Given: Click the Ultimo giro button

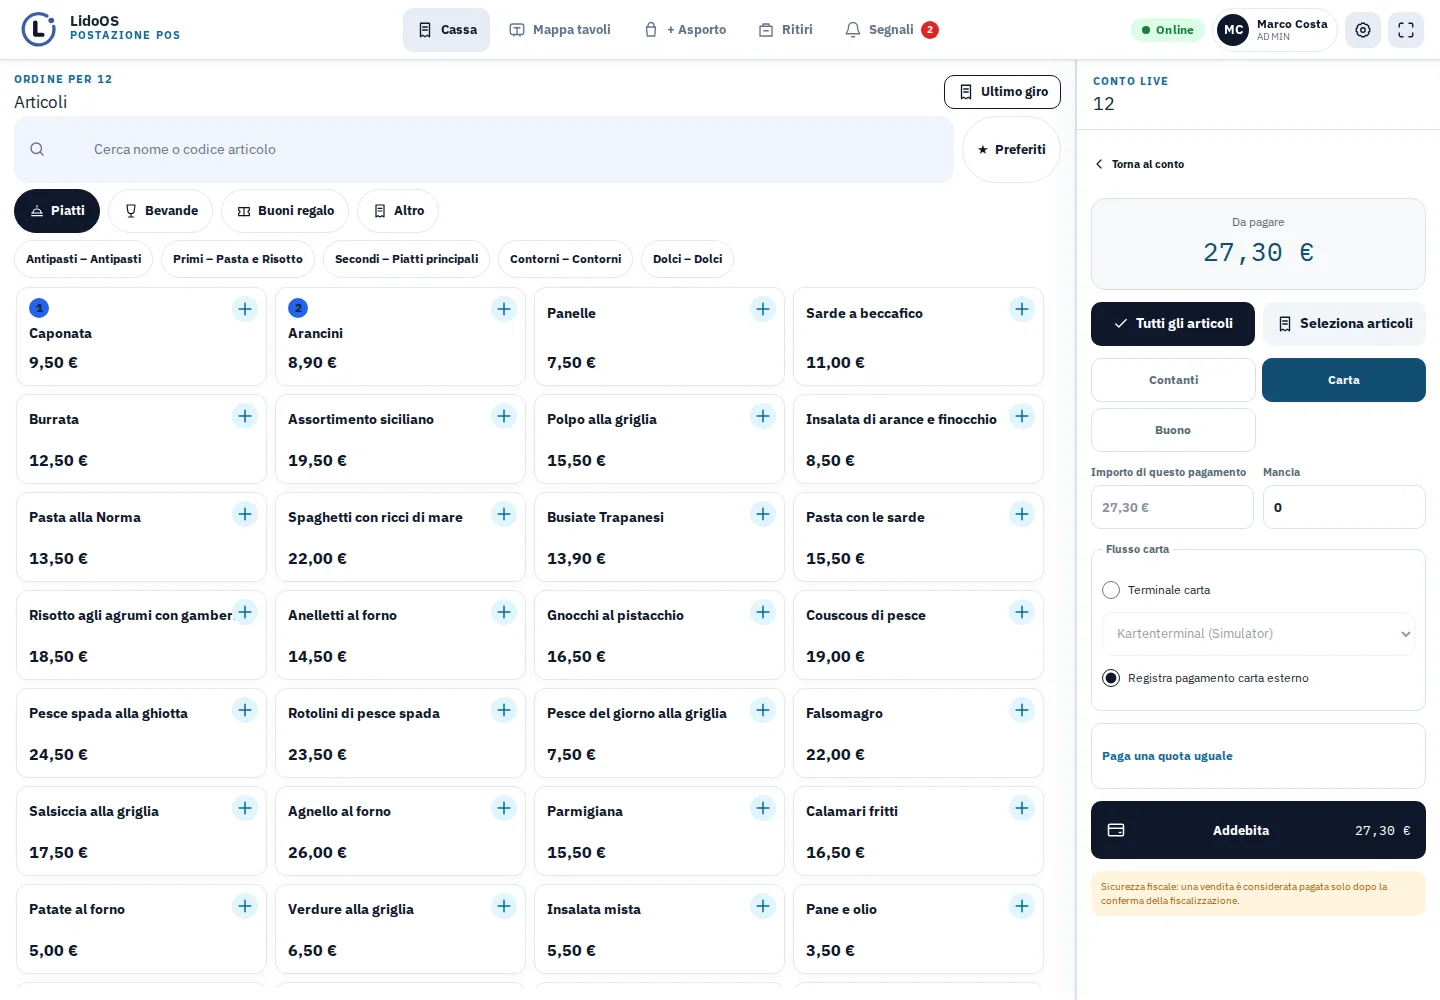Looking at the screenshot, I should coord(1002,92).
